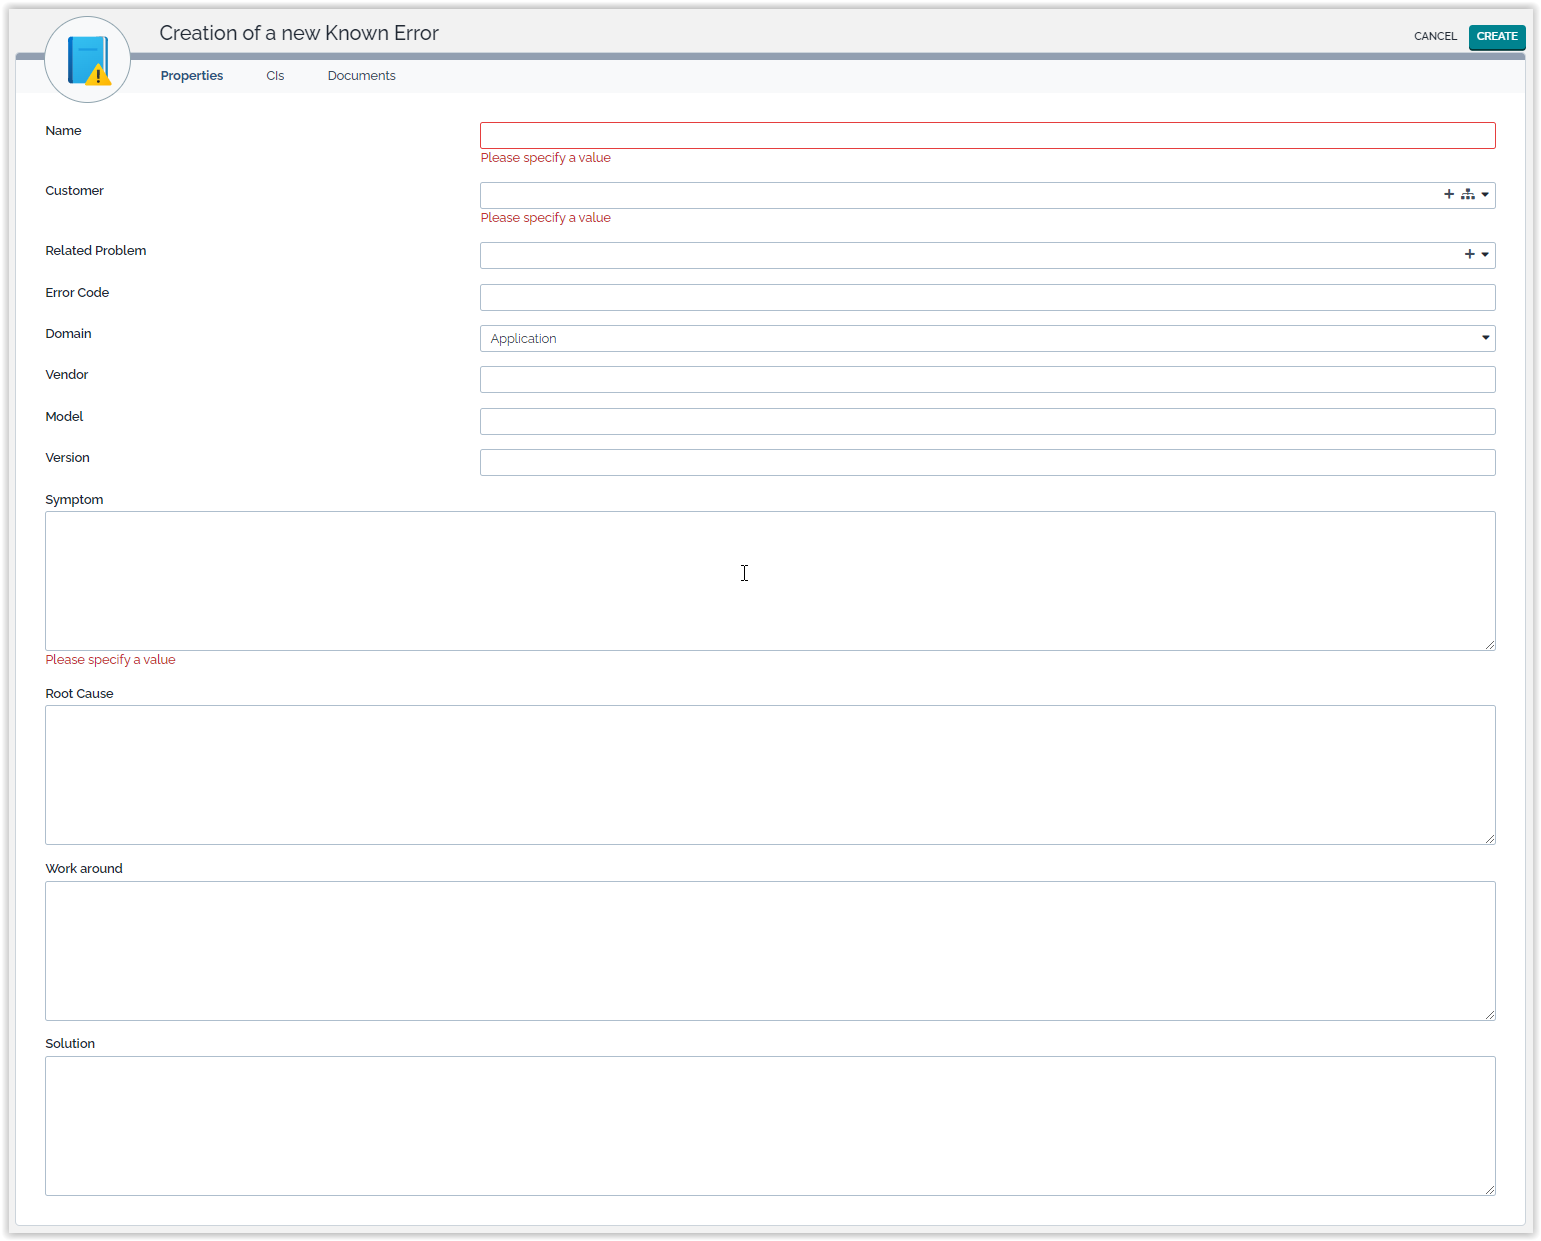Open the Customer hierarchy tree icon
This screenshot has height=1241, width=1541.
pyautogui.click(x=1467, y=195)
